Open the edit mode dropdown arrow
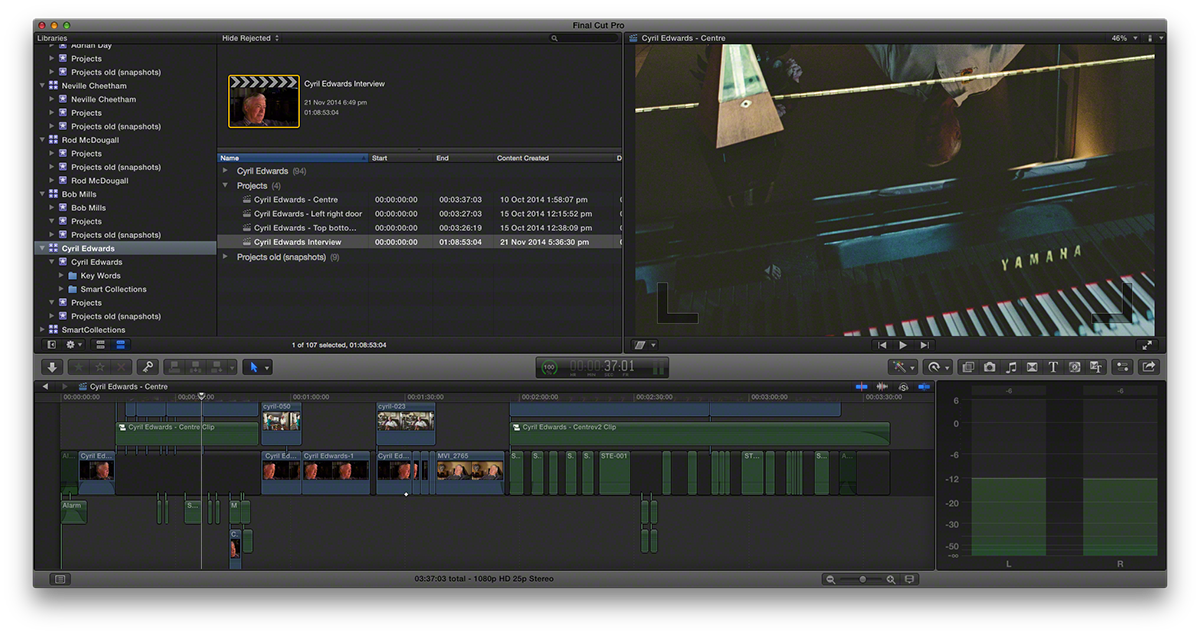1200x635 pixels. tap(232, 367)
